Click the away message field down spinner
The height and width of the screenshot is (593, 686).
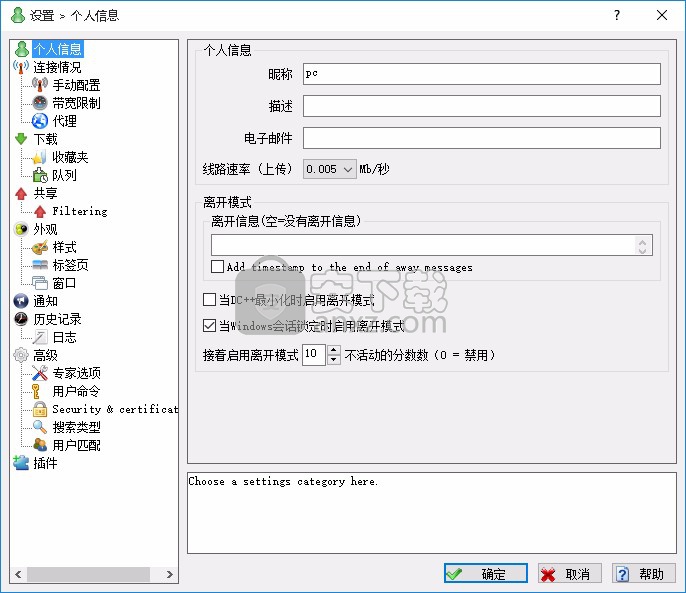(642, 250)
